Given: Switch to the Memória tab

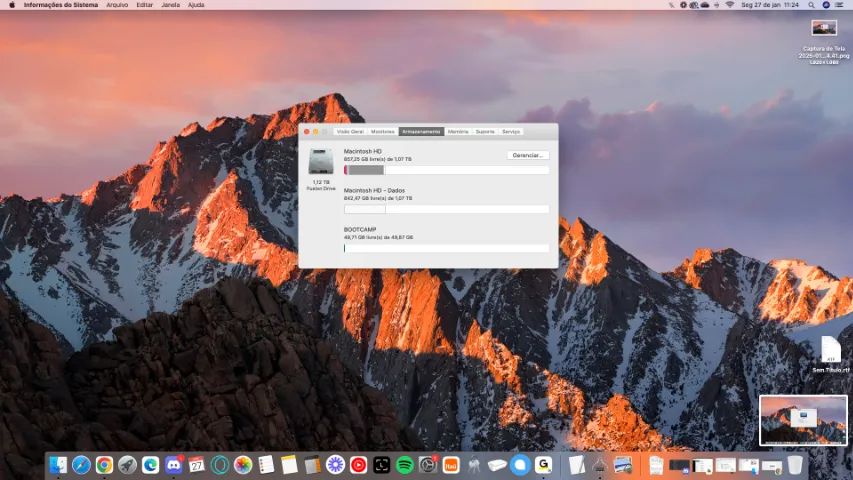Looking at the screenshot, I should (458, 132).
